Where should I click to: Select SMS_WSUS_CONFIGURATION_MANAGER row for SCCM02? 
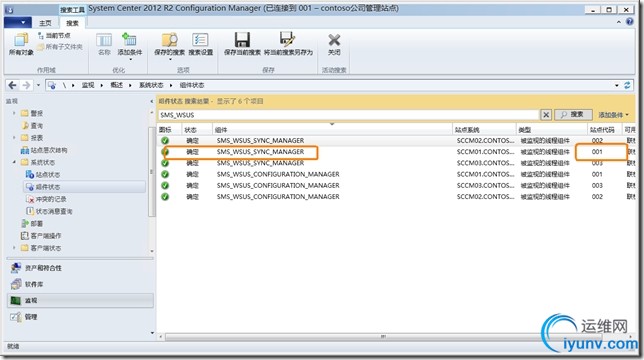click(396, 197)
